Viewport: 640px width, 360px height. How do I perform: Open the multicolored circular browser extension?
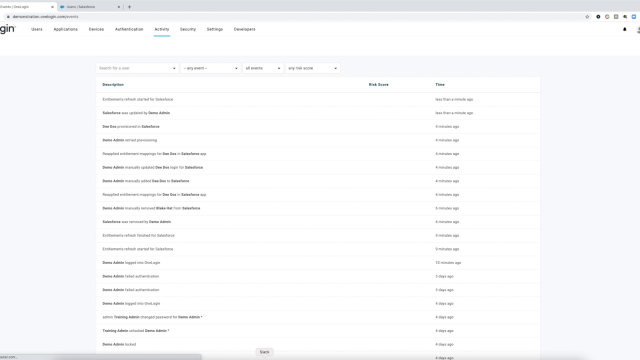607,17
